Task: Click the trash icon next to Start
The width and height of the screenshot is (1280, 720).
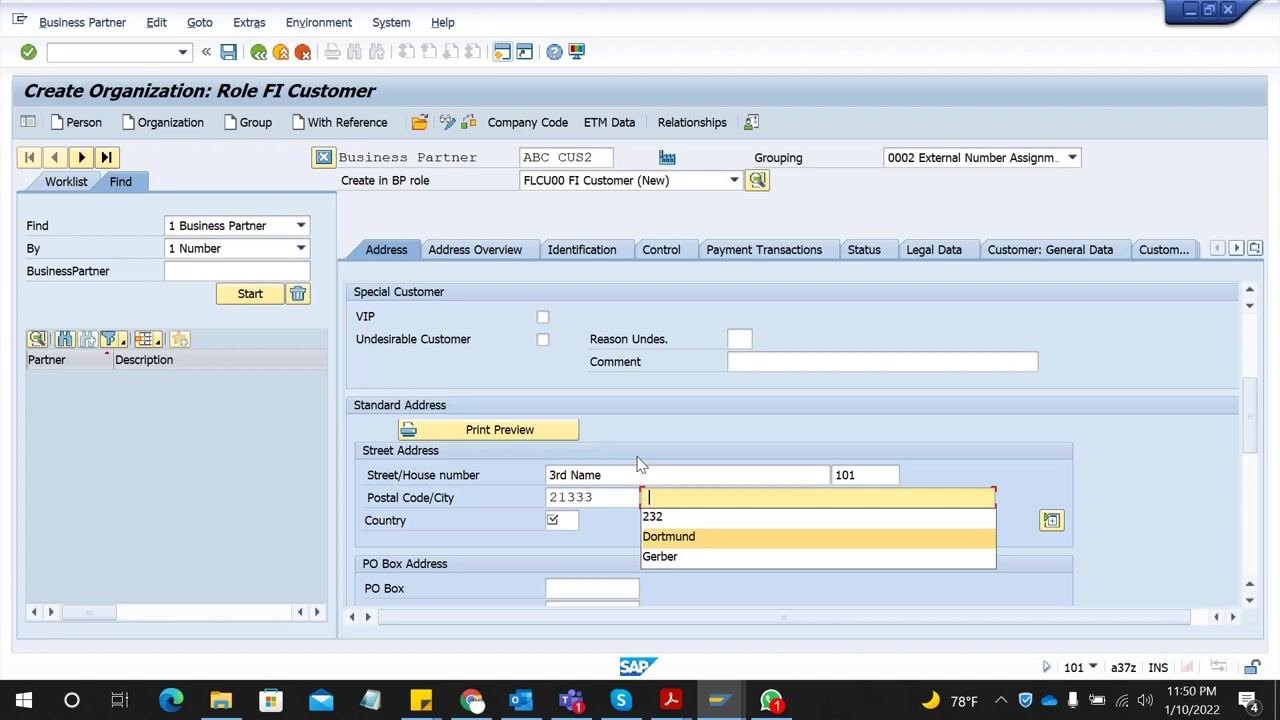Action: click(298, 293)
